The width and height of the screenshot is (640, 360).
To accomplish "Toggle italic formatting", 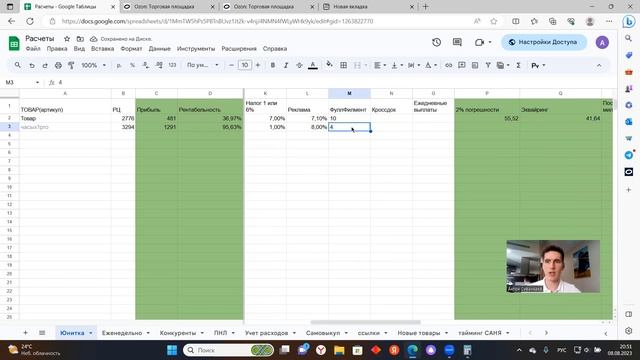I will coord(286,65).
